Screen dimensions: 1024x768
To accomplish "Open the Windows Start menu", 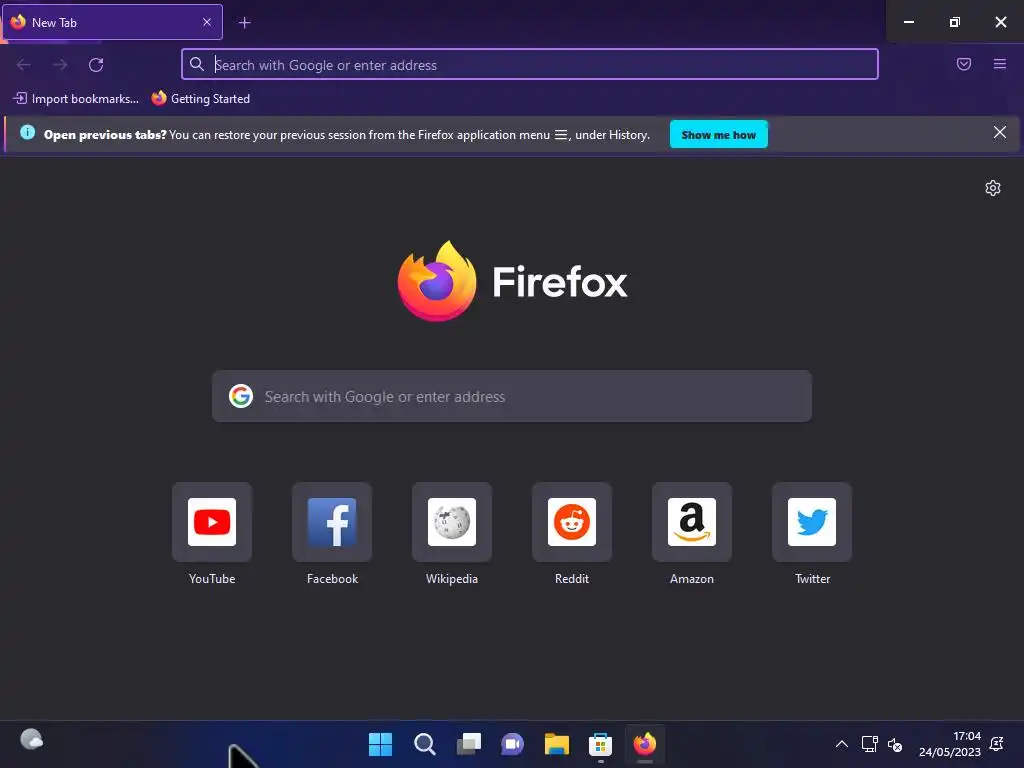I will coord(381,744).
